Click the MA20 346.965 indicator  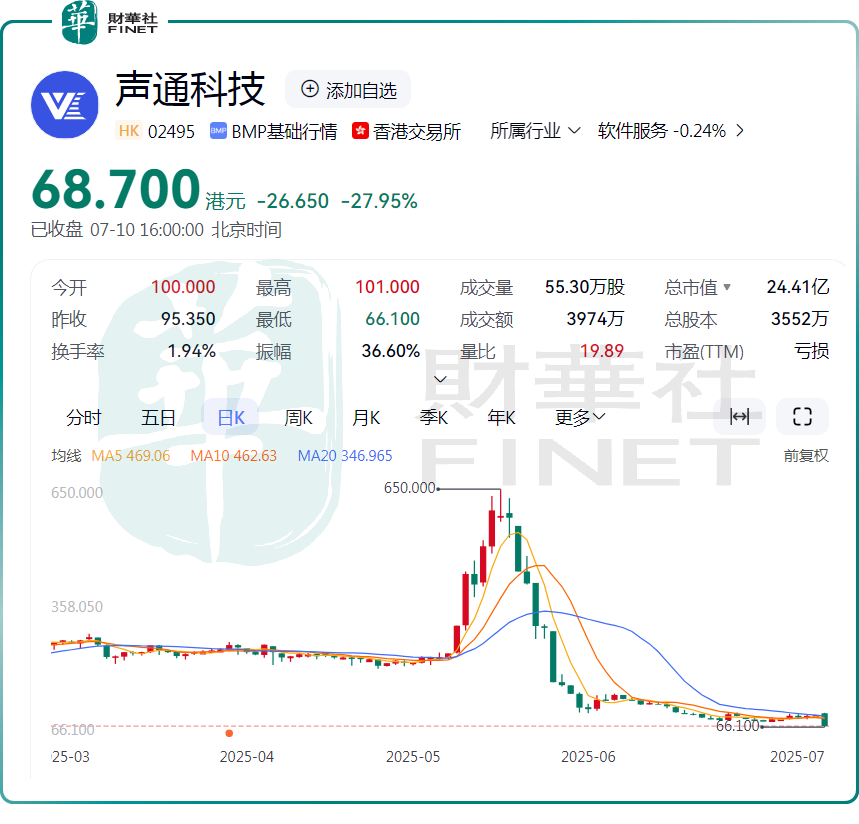(x=345, y=455)
